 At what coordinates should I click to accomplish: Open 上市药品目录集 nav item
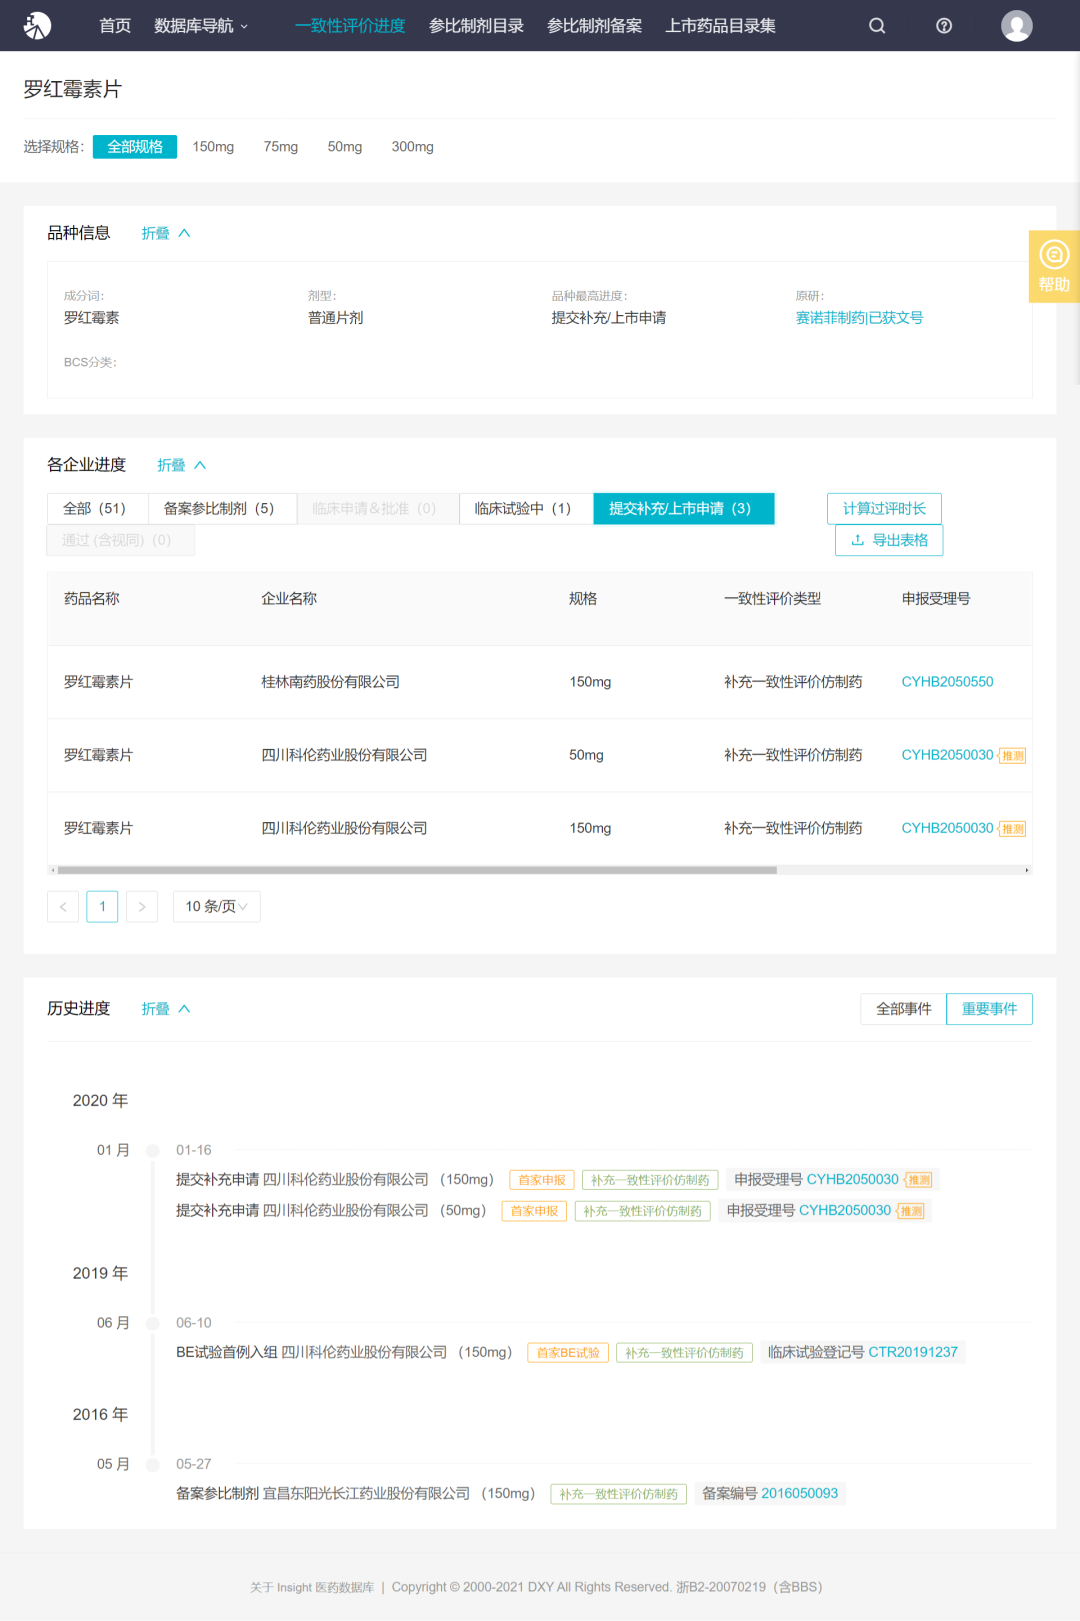coord(720,26)
